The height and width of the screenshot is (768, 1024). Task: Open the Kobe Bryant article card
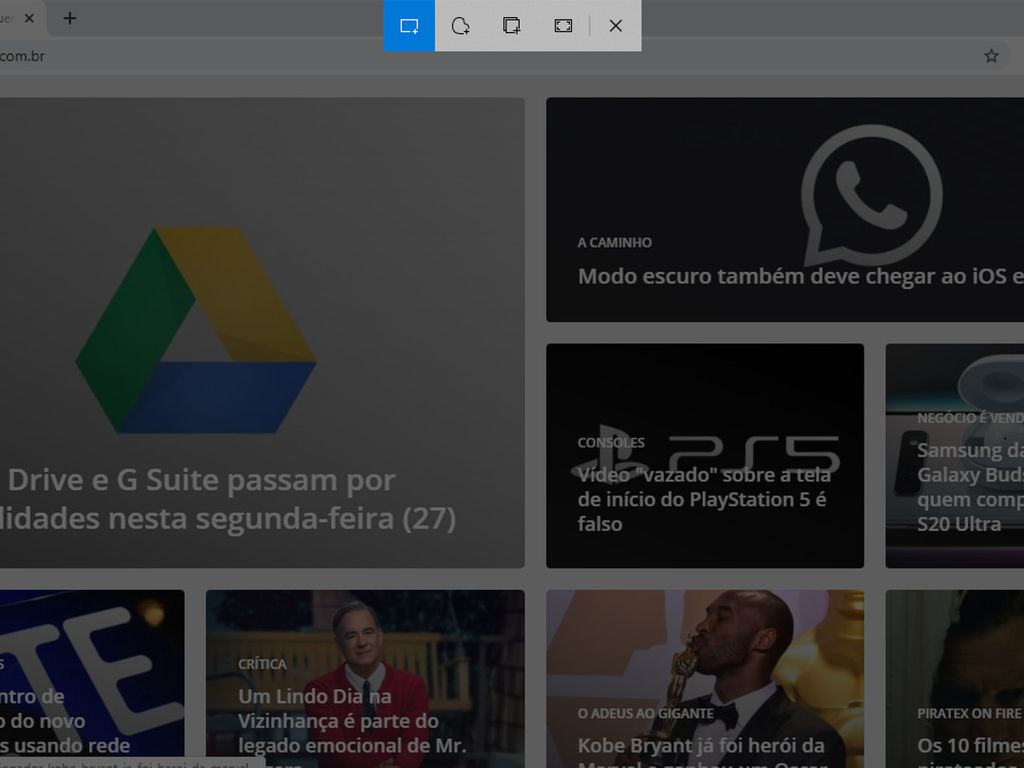[x=705, y=679]
